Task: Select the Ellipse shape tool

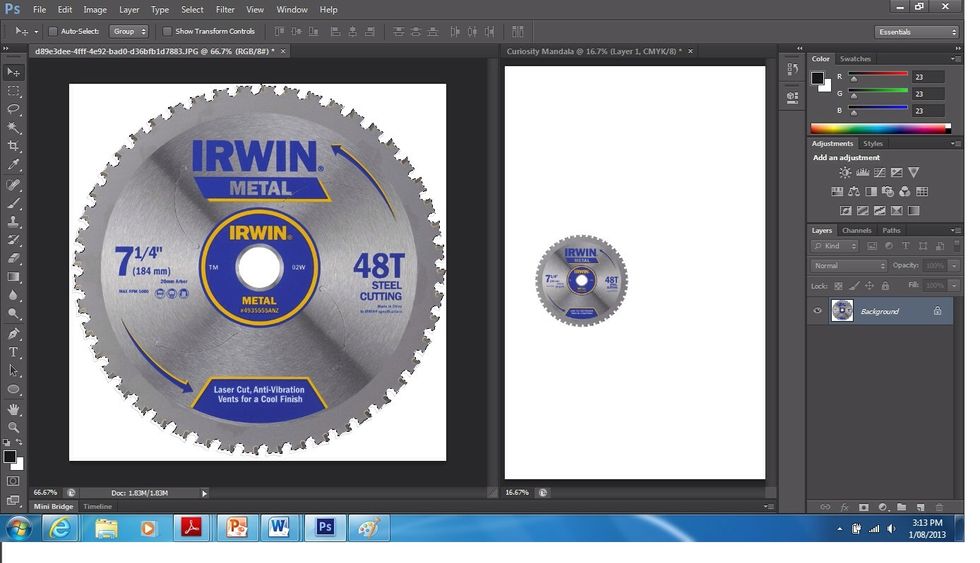Action: (x=13, y=389)
